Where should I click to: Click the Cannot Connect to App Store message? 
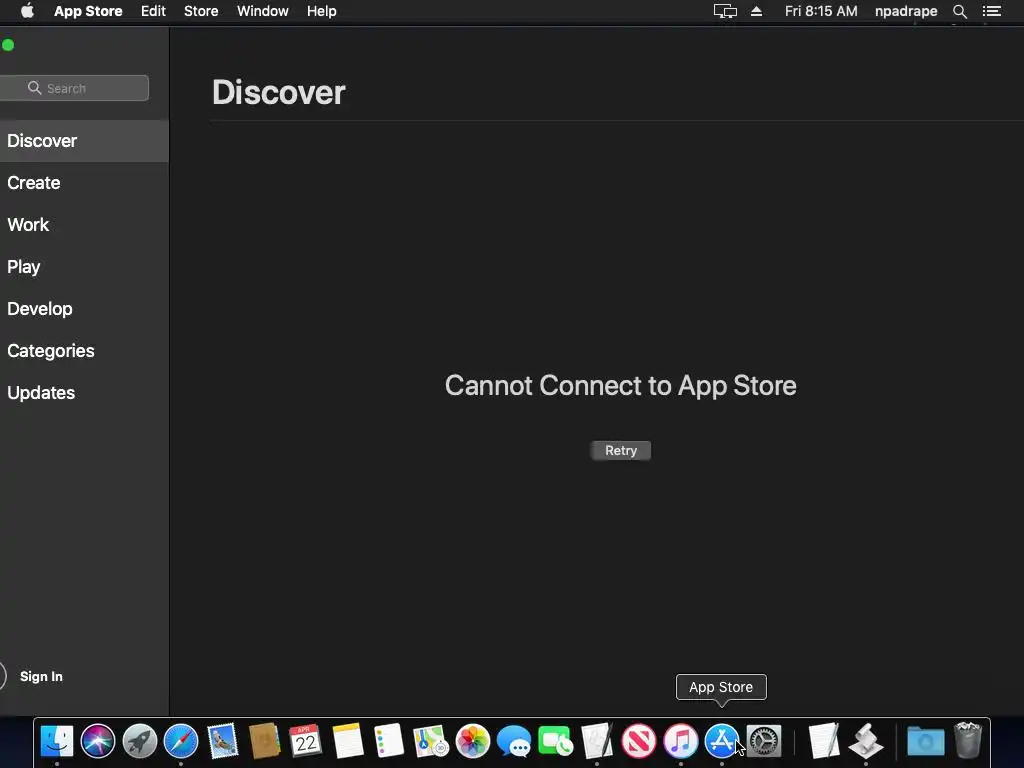click(x=620, y=385)
